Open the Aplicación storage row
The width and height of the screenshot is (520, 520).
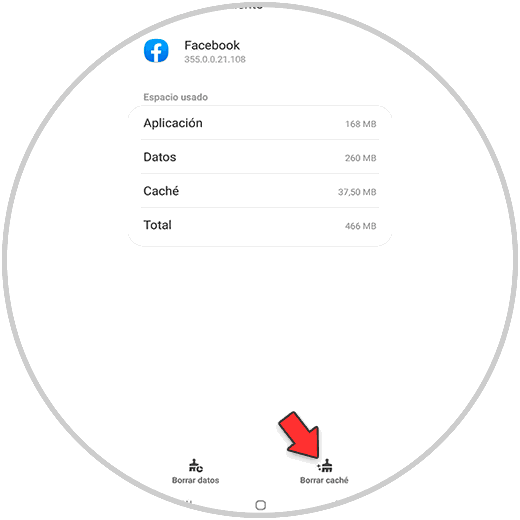click(260, 123)
